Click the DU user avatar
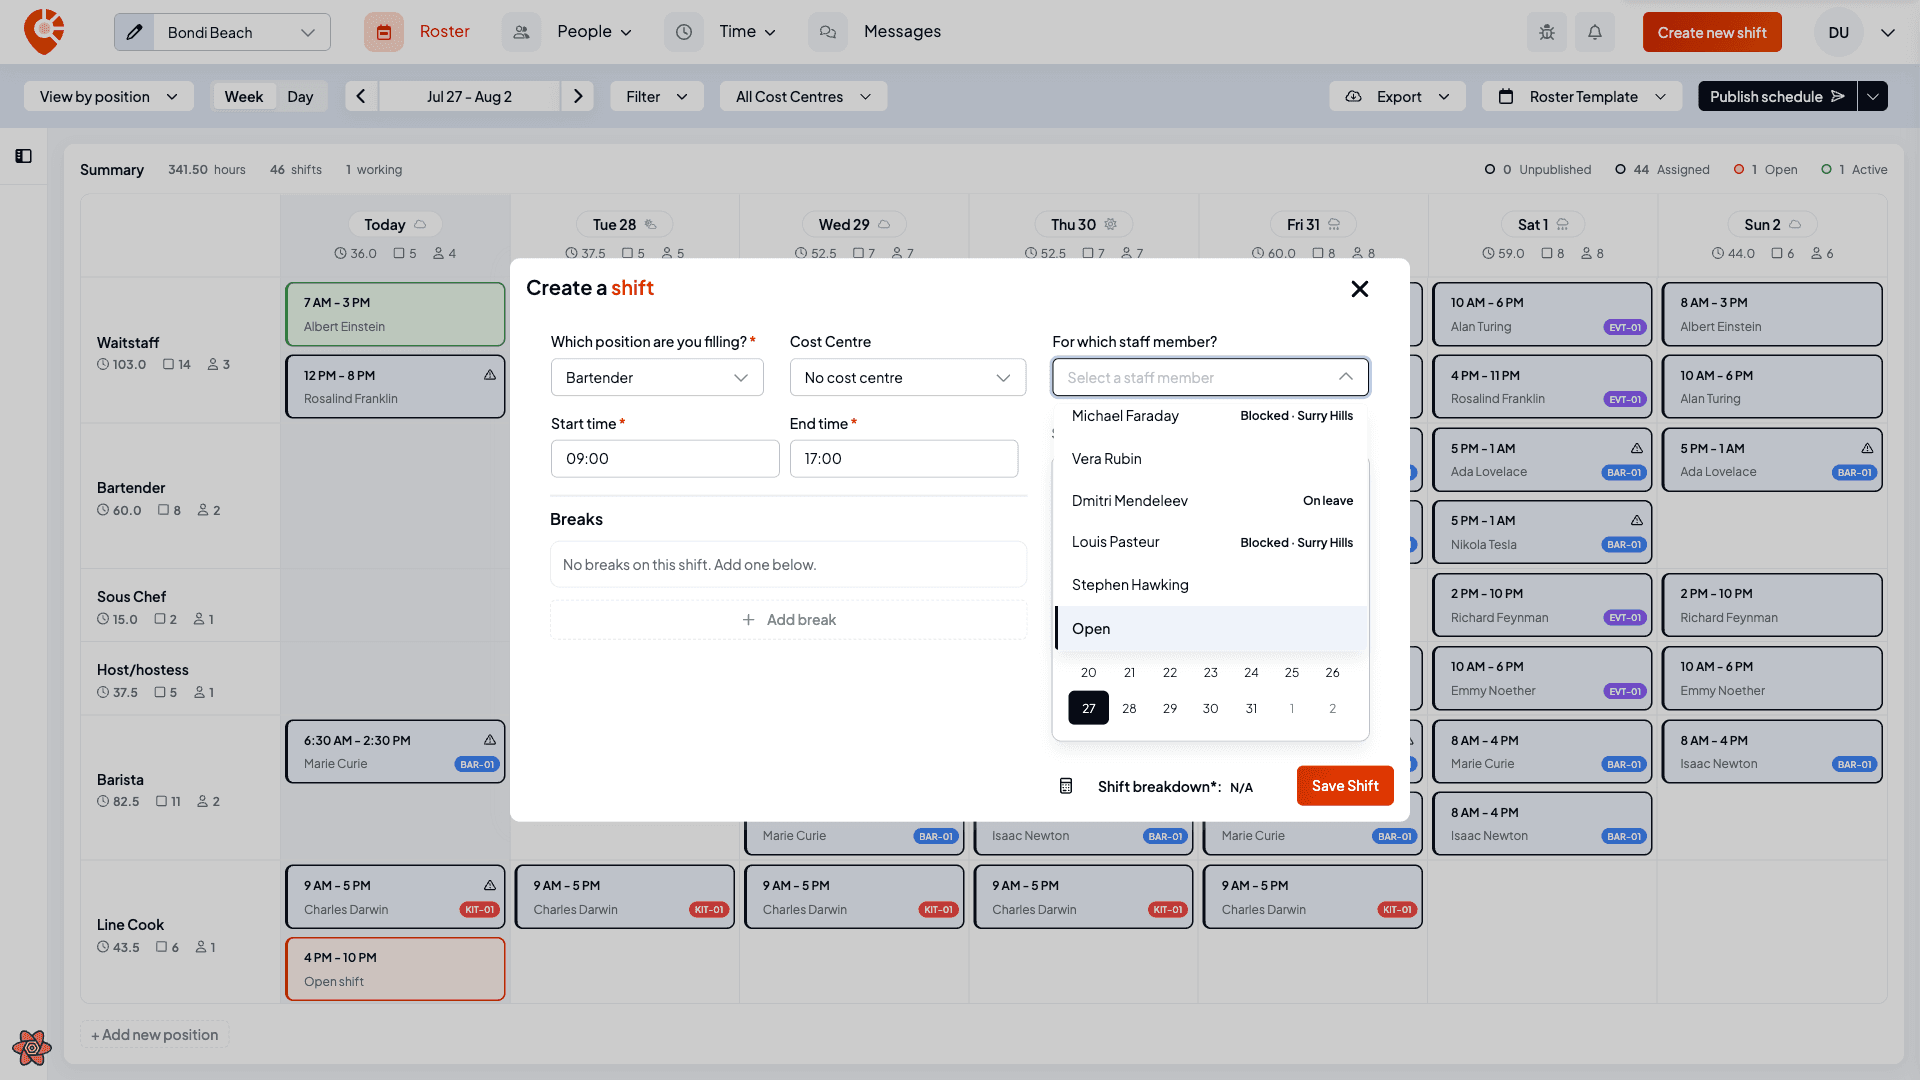Viewport: 1920px width, 1080px height. point(1838,32)
